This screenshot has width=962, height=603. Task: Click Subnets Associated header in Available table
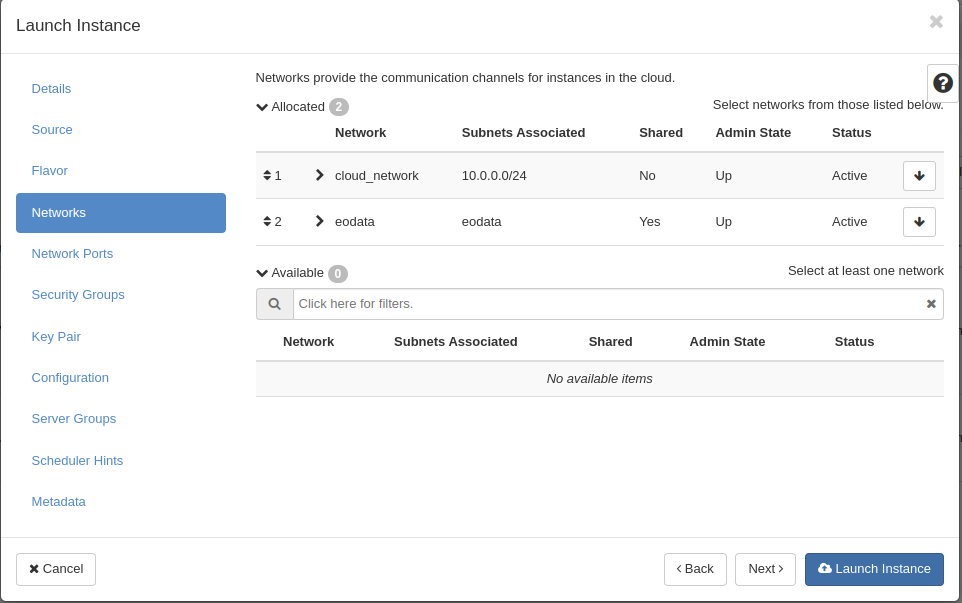point(455,342)
